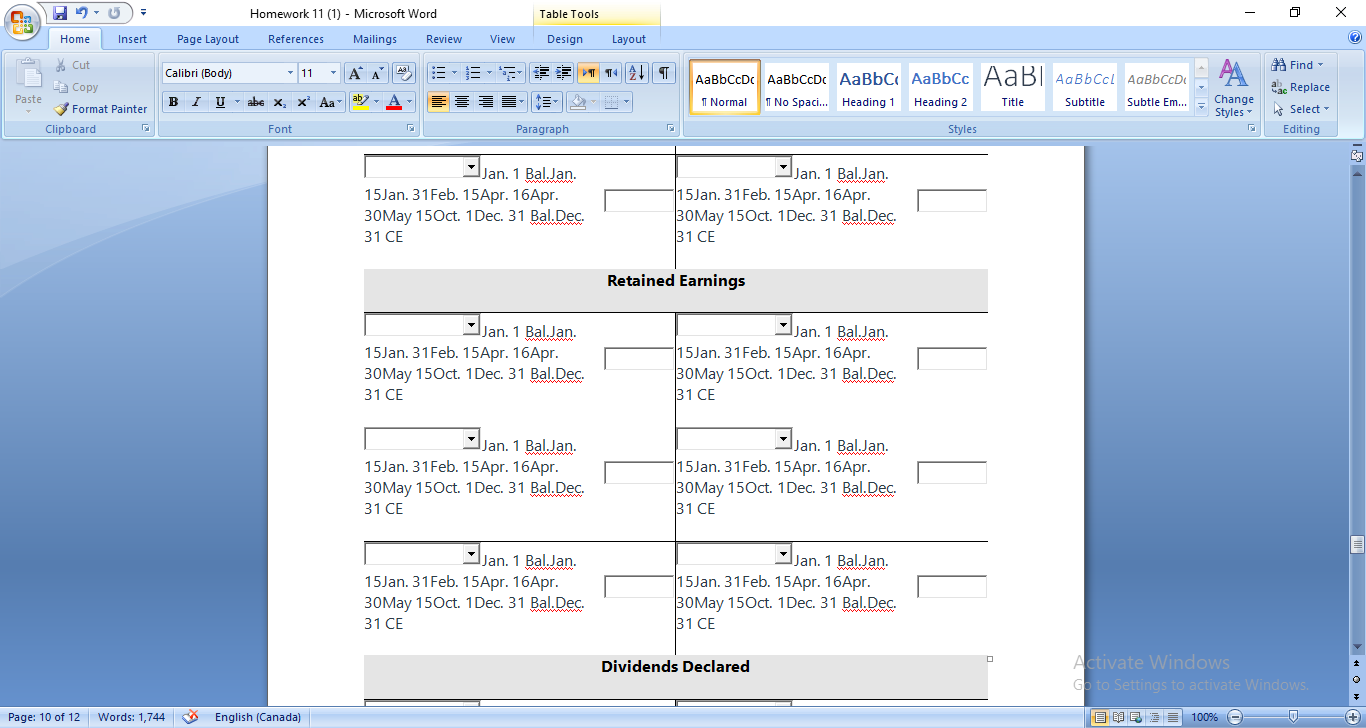Image resolution: width=1366 pixels, height=728 pixels.
Task: Click language English (Canada) in status bar
Action: click(258, 717)
